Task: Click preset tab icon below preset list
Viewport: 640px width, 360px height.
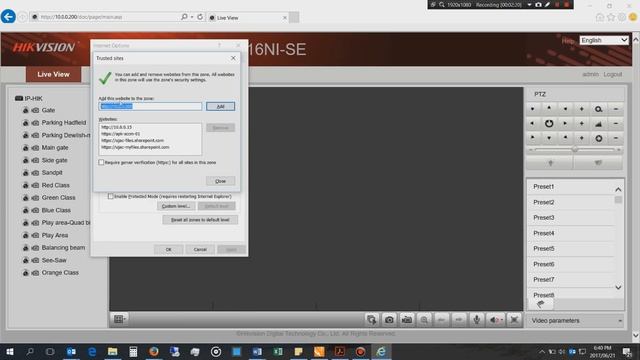Action: [x=541, y=304]
